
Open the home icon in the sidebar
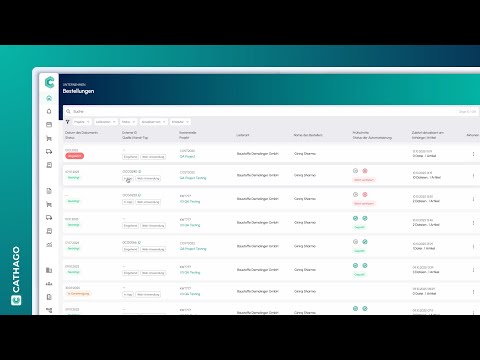coord(49,98)
